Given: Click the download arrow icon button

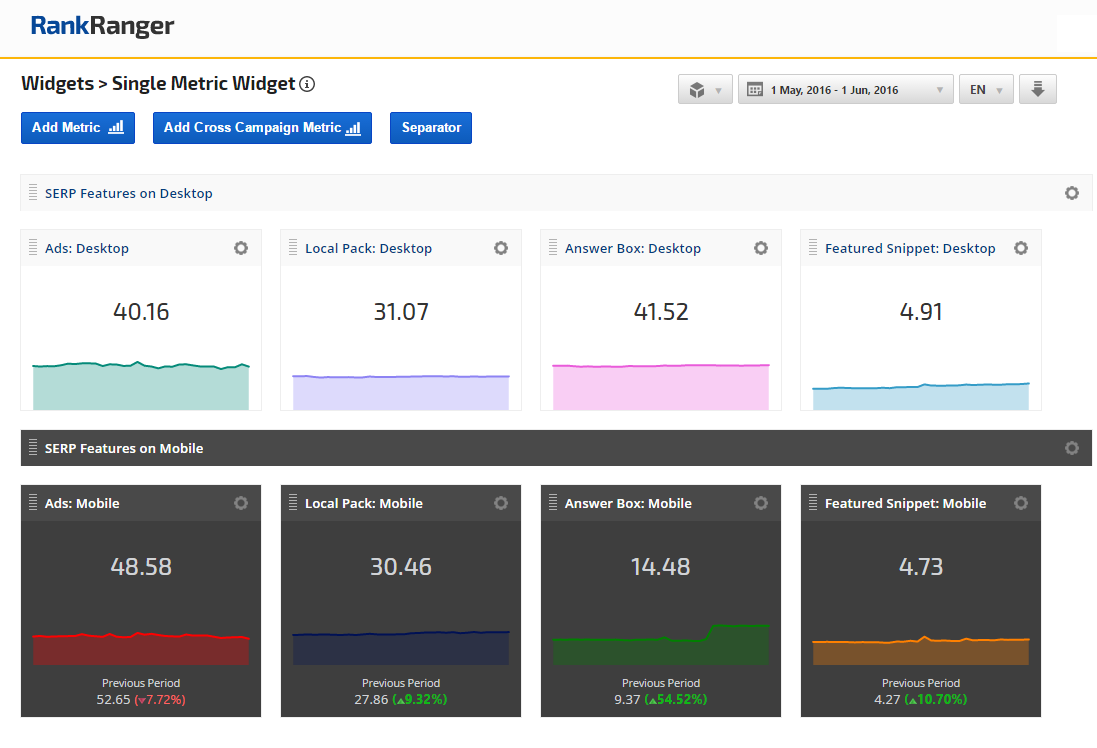Looking at the screenshot, I should 1037,89.
